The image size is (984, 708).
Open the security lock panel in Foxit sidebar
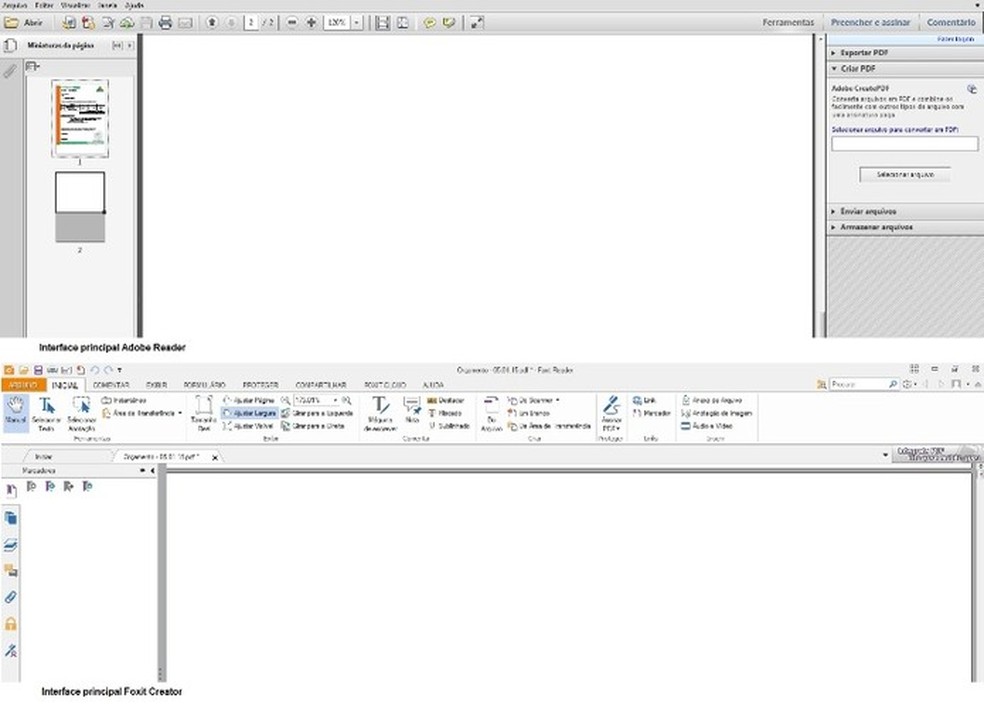pos(11,623)
